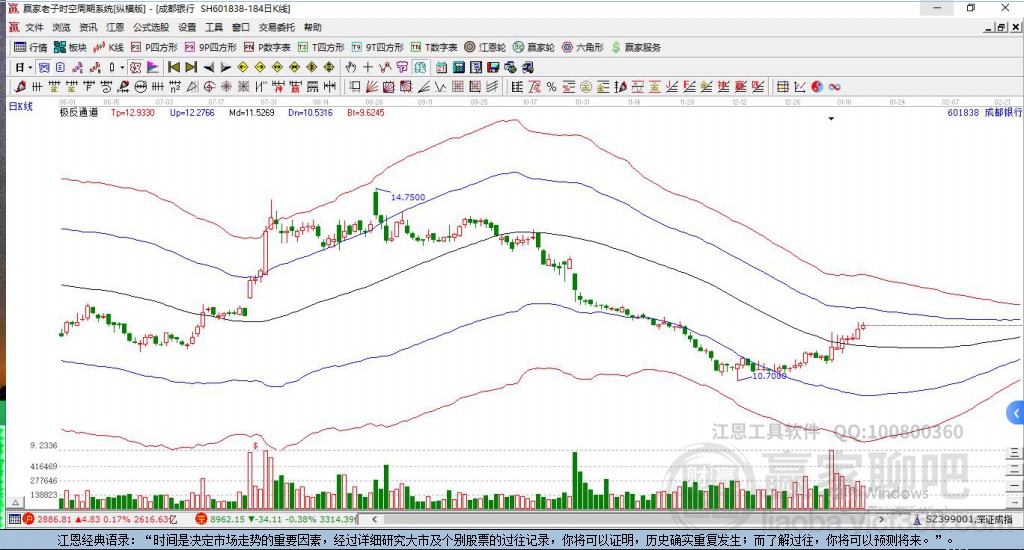Viewport: 1024px width, 550px height.
Task: Click the red floppy save icon
Action: 493,67
